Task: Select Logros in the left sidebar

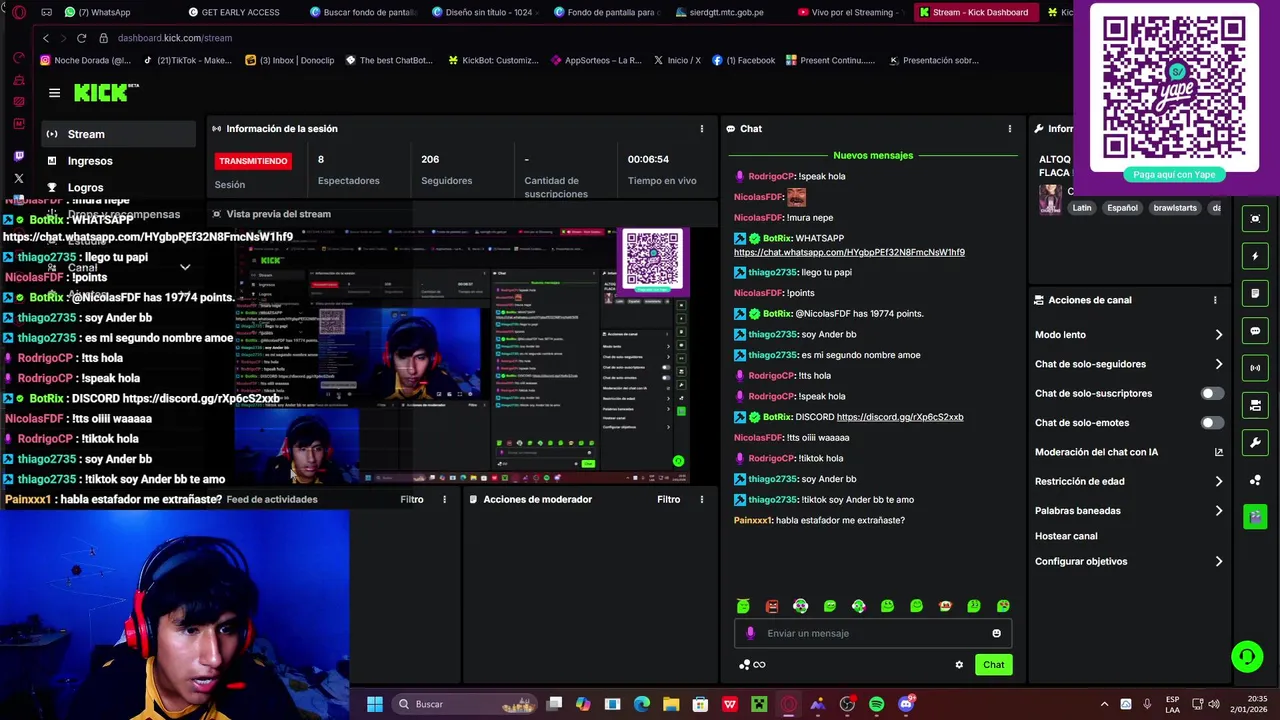Action: [119, 188]
